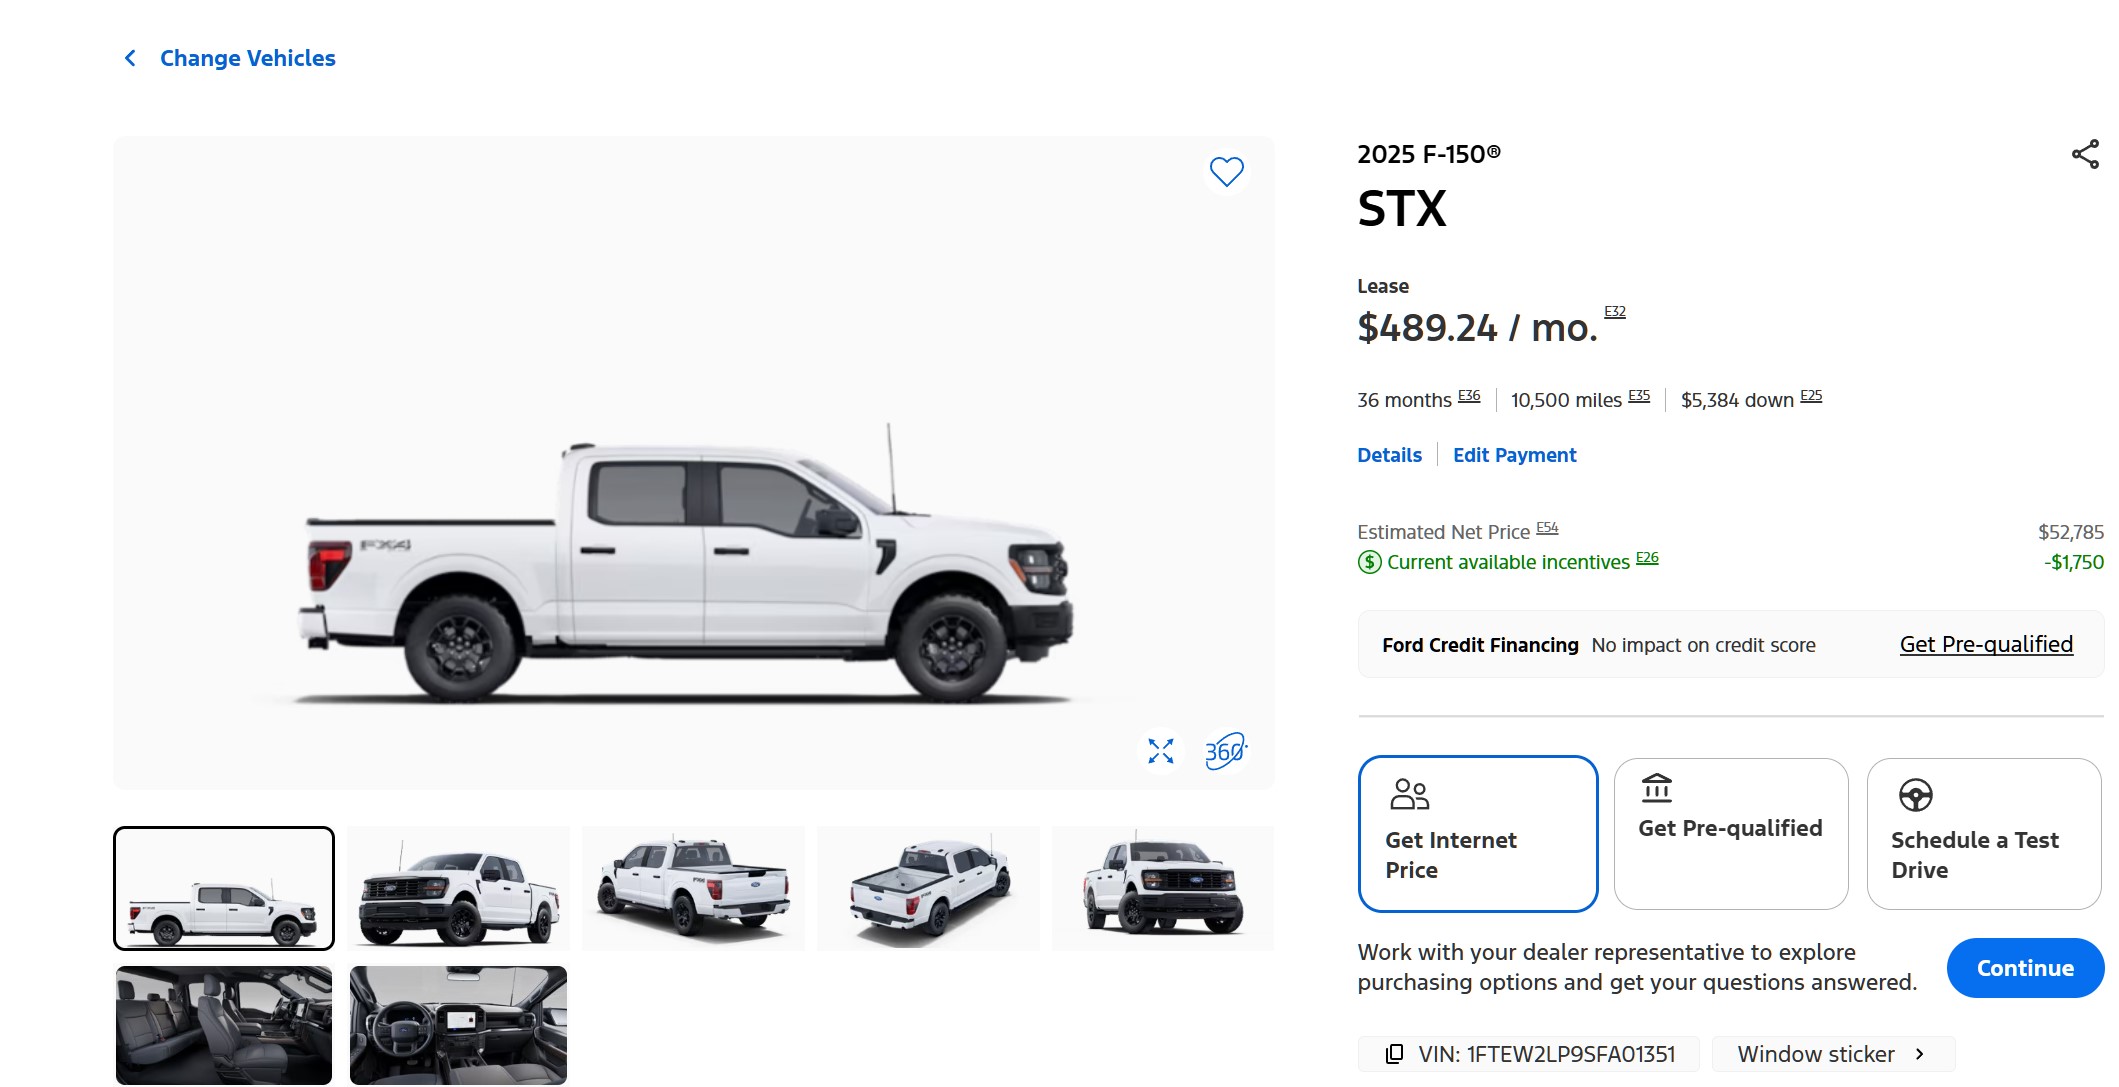Go back via Change Vehicles

[x=247, y=58]
